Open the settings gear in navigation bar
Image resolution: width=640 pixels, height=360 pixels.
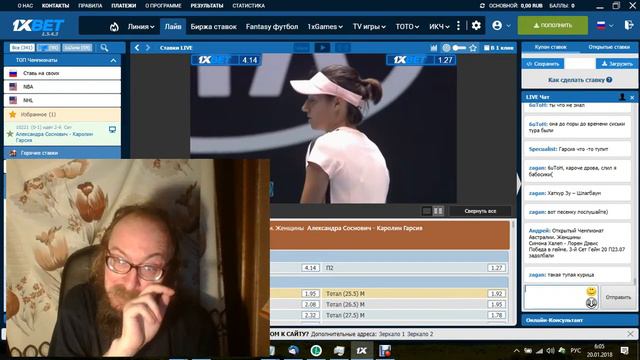[476, 26]
